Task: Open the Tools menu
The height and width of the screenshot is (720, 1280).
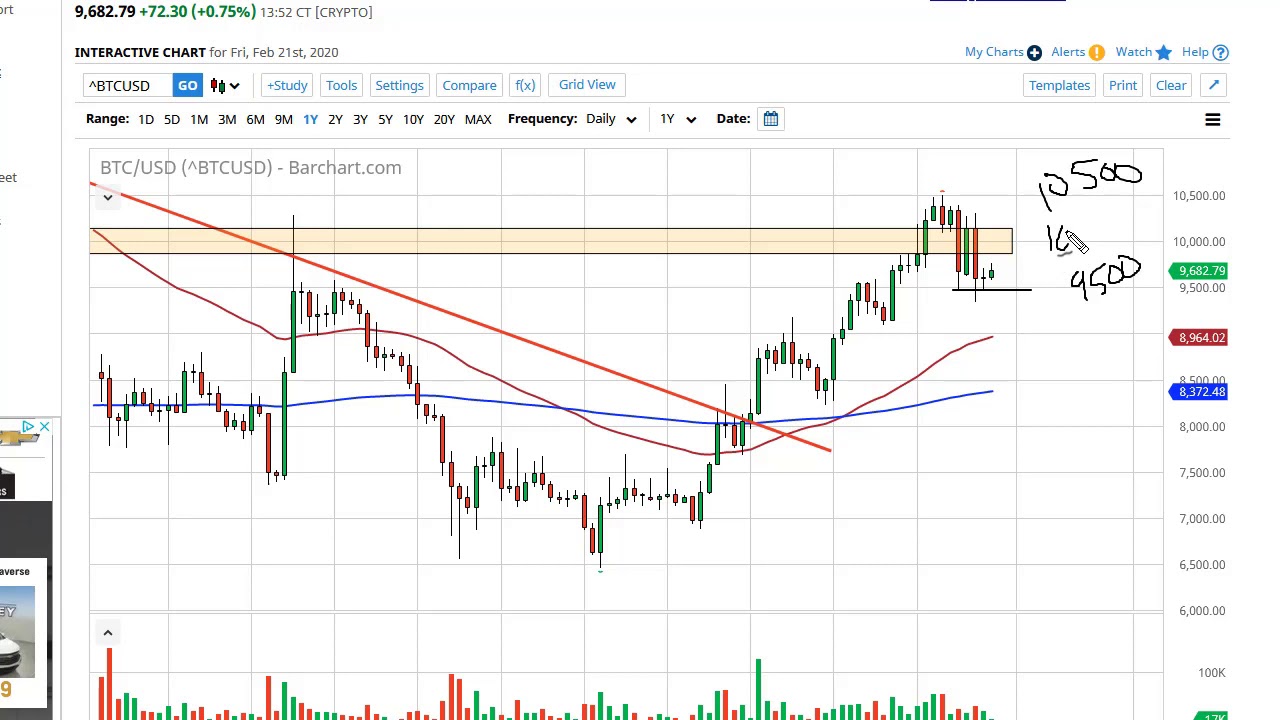Action: coord(341,85)
